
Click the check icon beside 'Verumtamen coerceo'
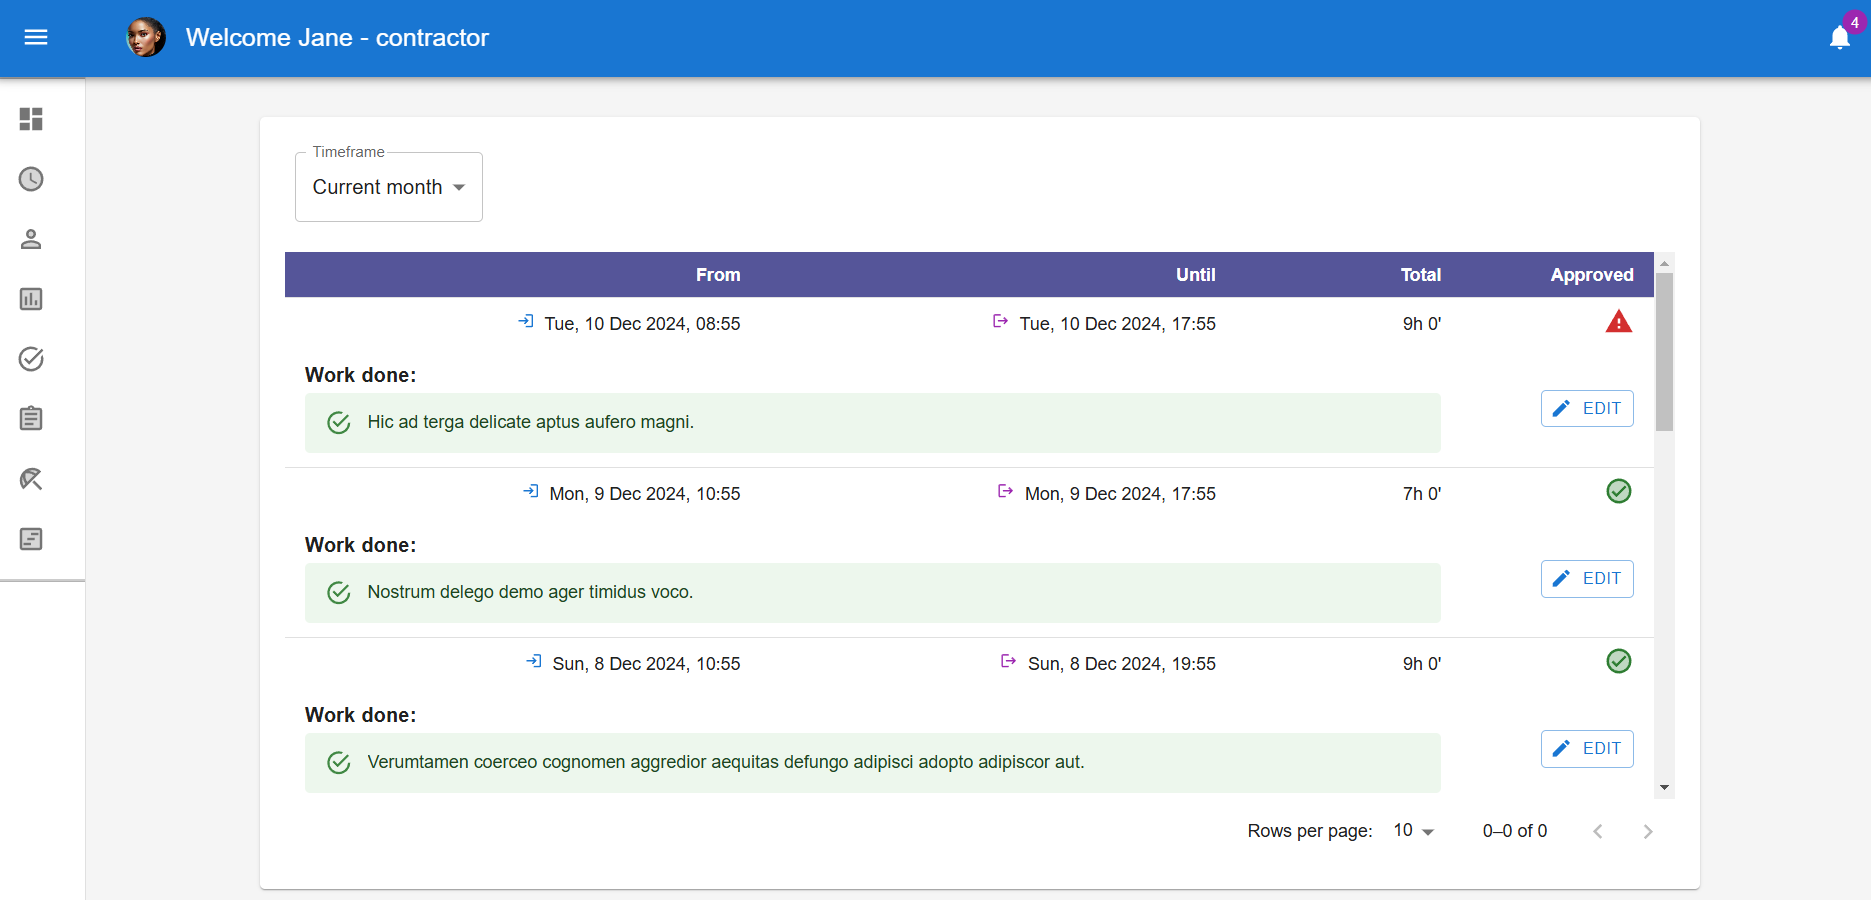coord(339,762)
